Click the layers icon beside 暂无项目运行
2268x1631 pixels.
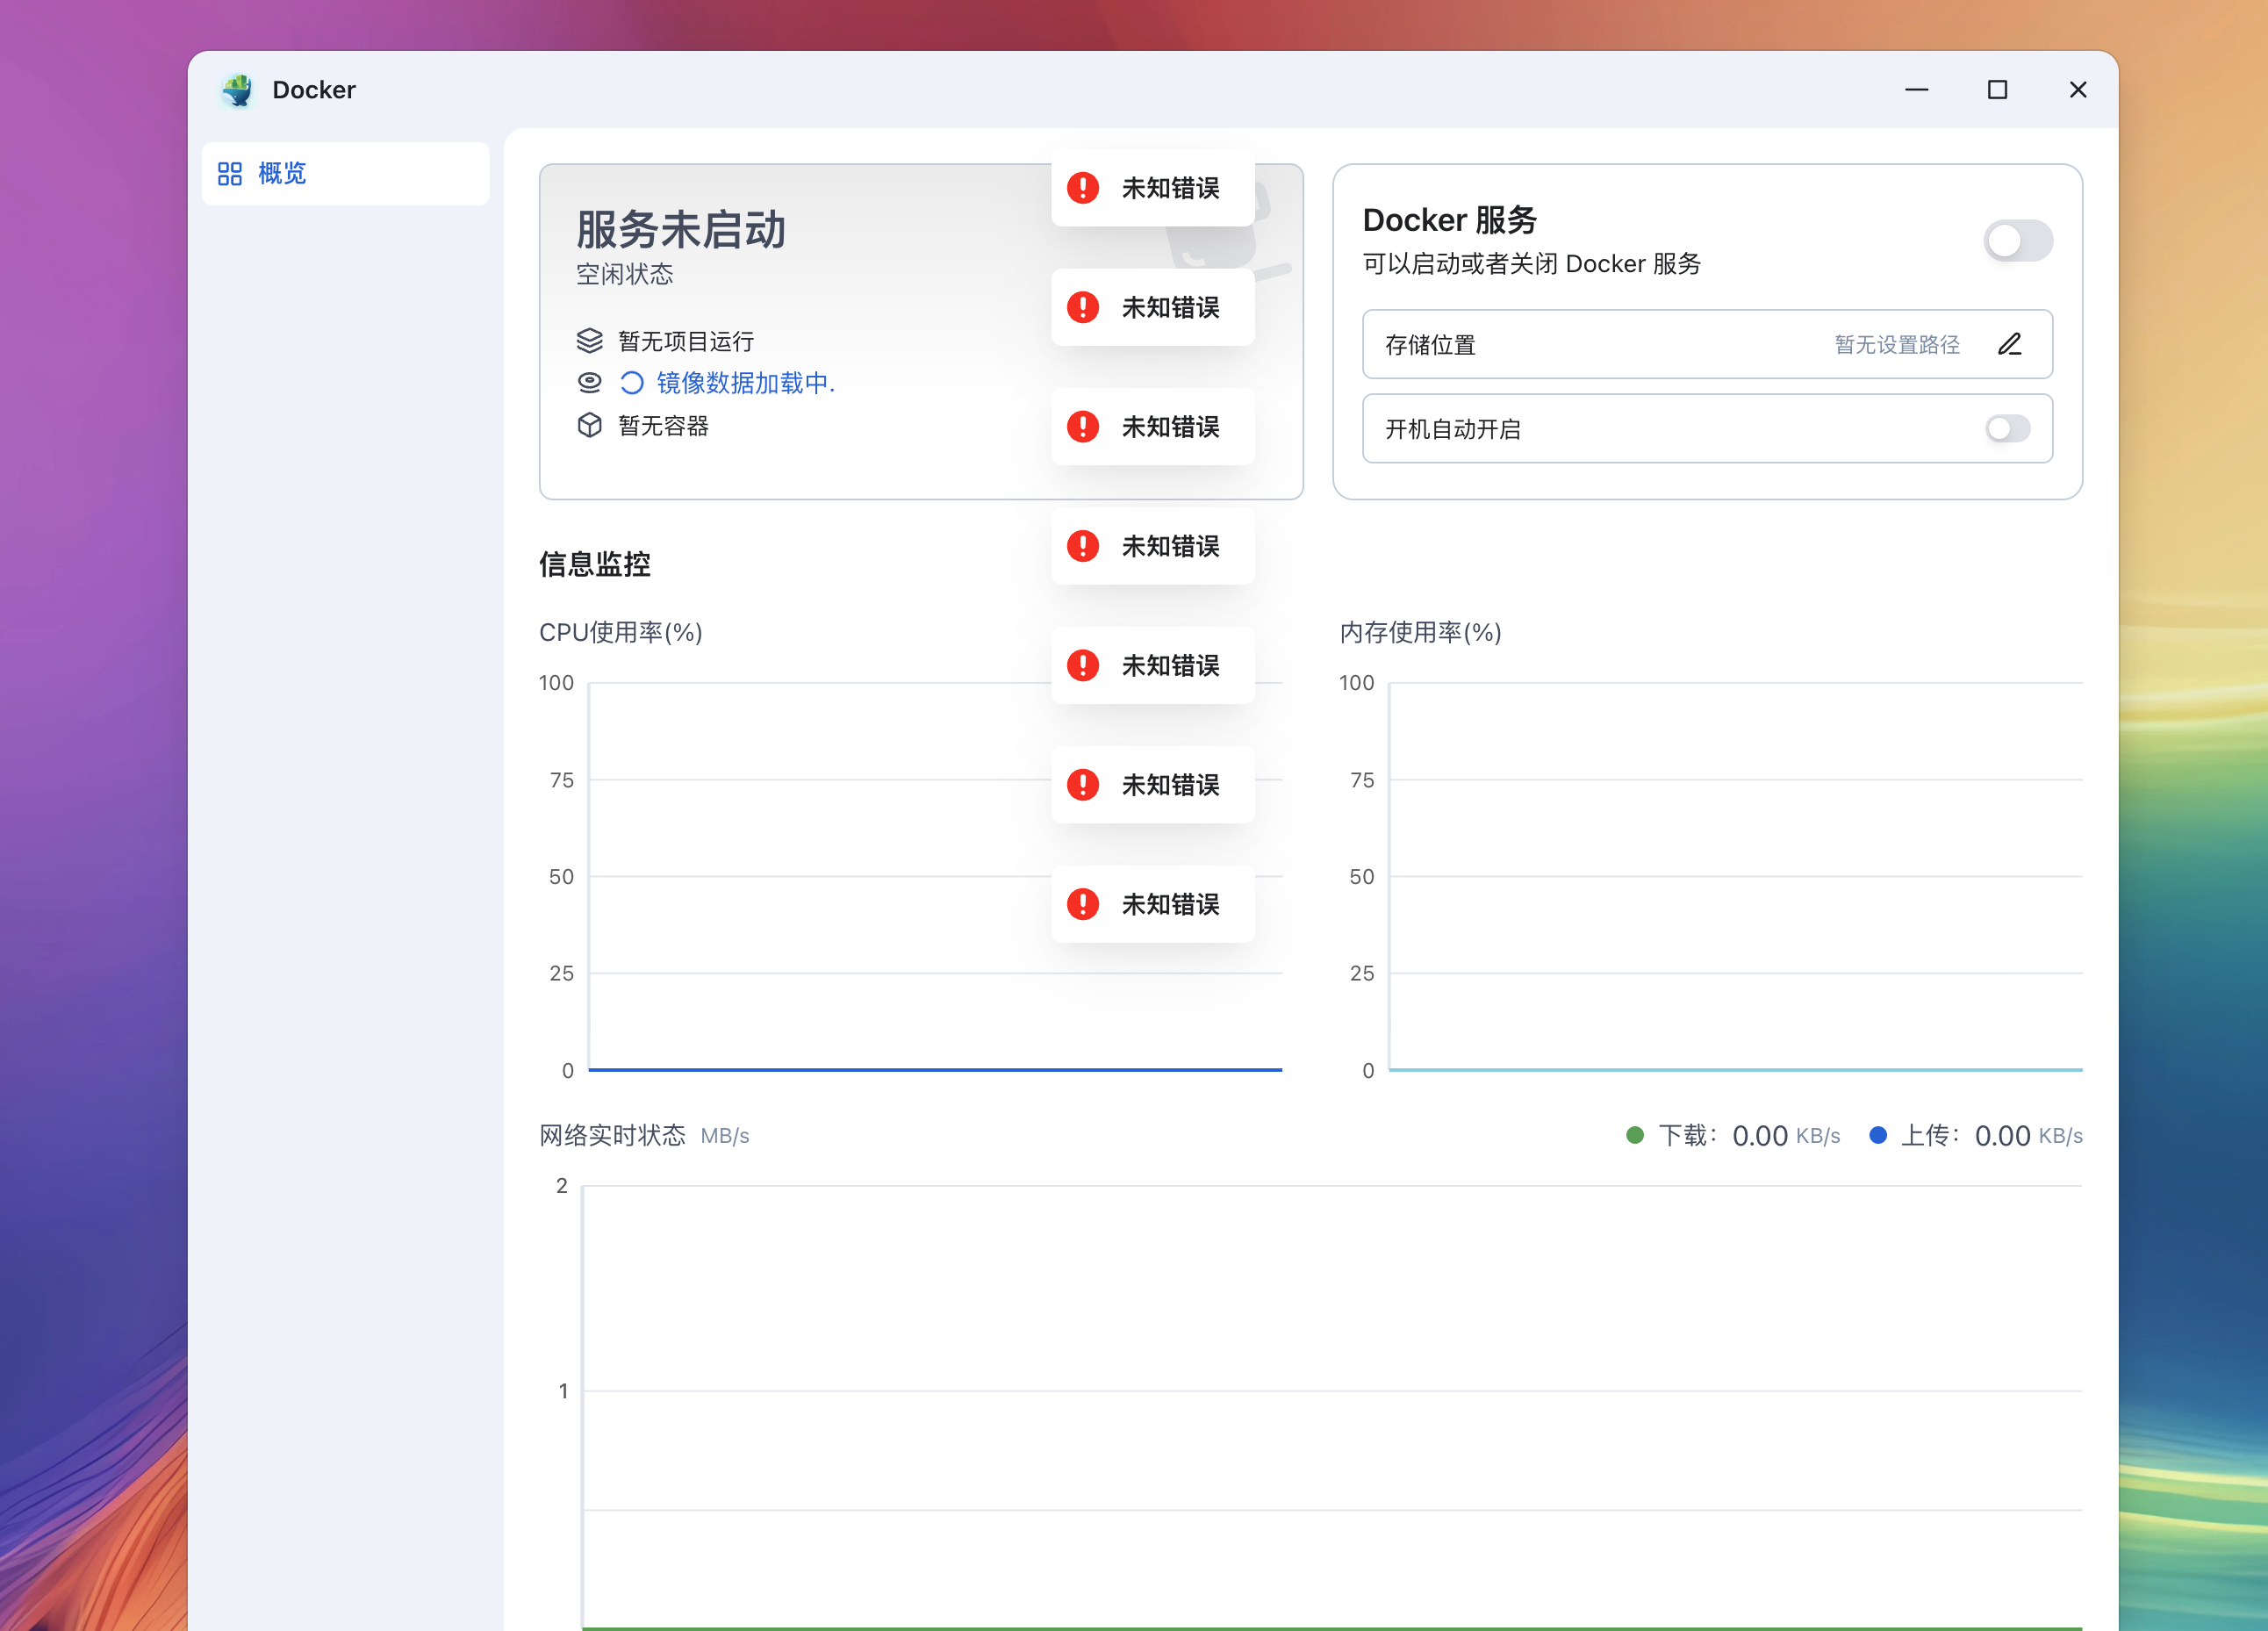589,341
